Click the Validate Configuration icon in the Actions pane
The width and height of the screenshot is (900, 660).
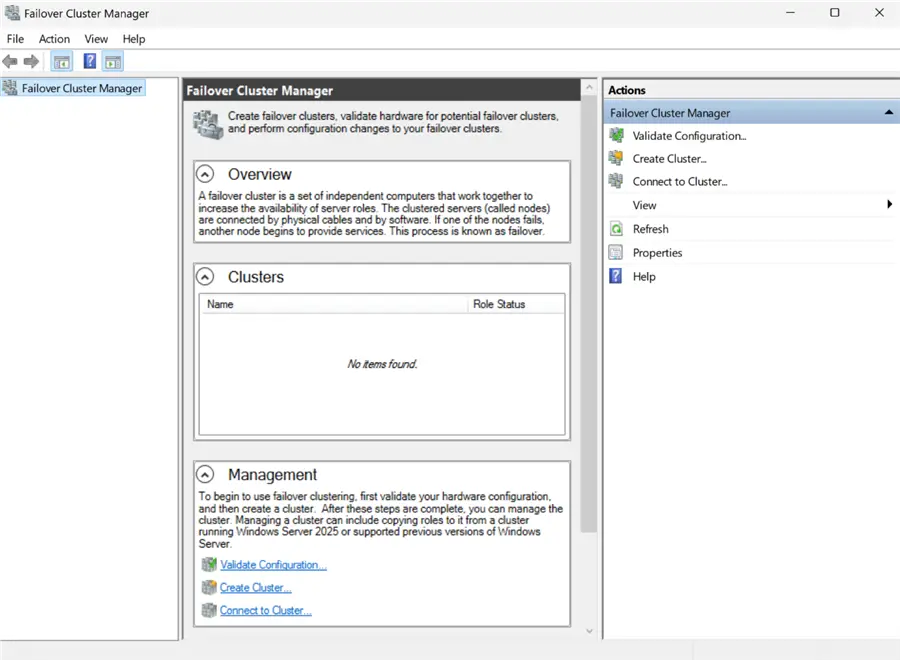point(616,135)
